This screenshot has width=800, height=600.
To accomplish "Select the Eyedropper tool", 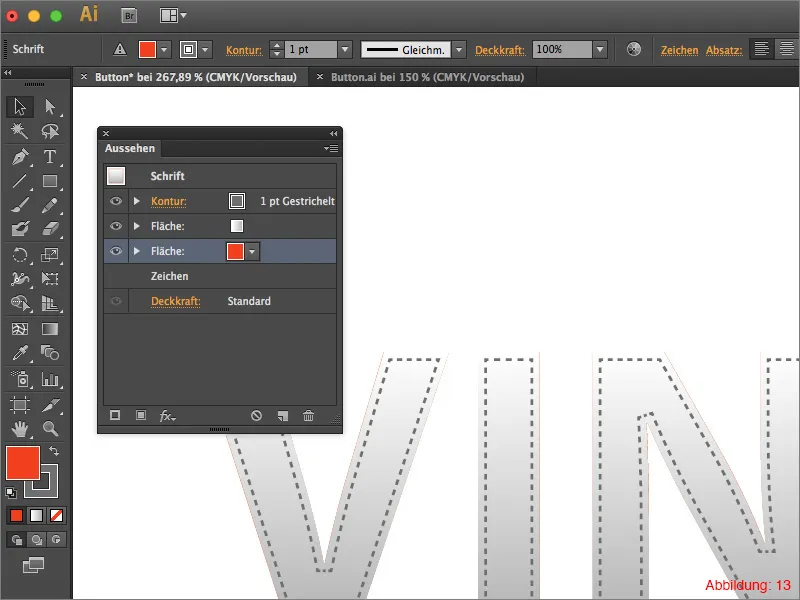I will tap(20, 353).
